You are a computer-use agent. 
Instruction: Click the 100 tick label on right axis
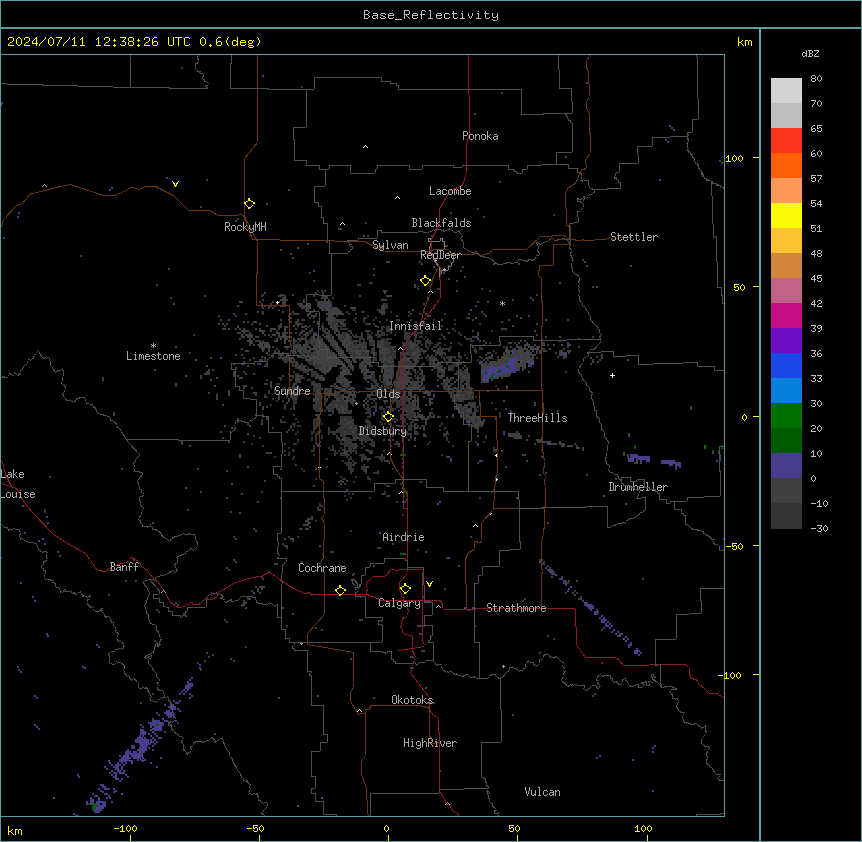click(734, 158)
